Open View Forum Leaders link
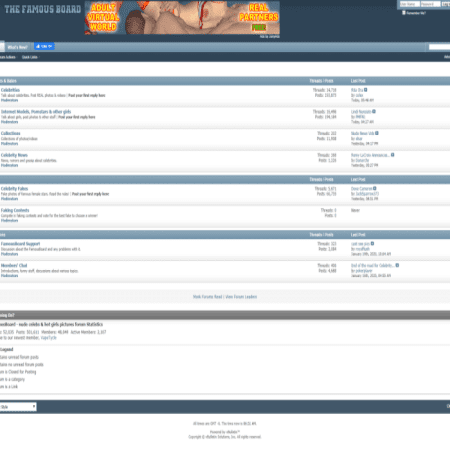Viewport: 450px width, 450px height. pyautogui.click(x=241, y=297)
